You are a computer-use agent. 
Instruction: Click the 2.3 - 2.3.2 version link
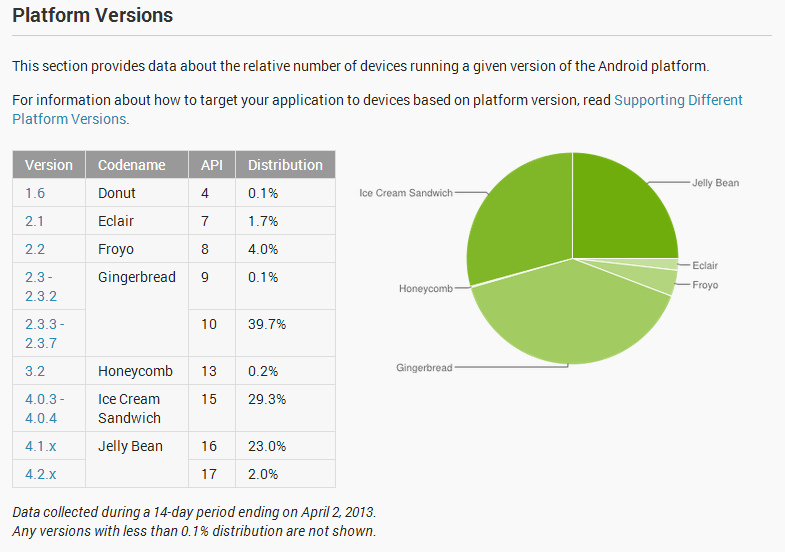pyautogui.click(x=41, y=286)
